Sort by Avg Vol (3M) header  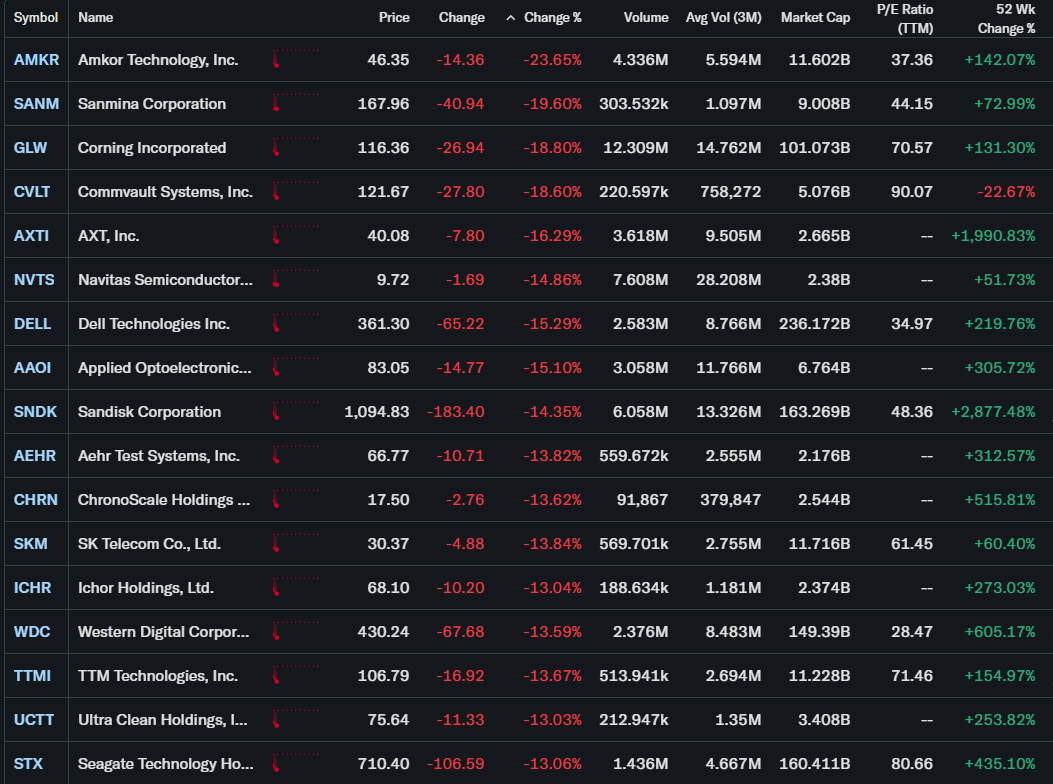click(723, 17)
